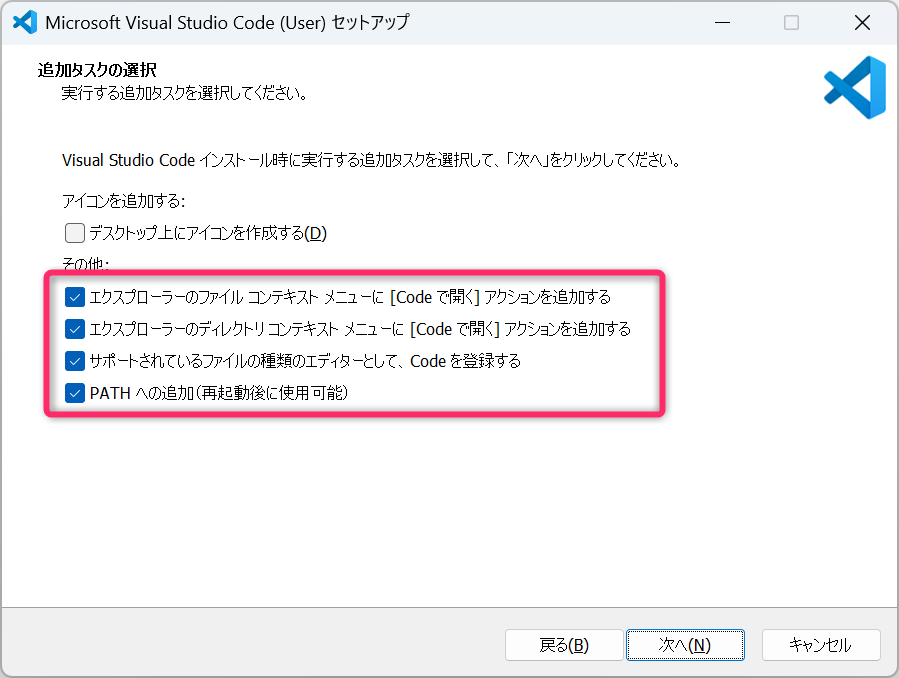
Task: Proceed by clicking 次へ(N)
Action: coord(685,645)
